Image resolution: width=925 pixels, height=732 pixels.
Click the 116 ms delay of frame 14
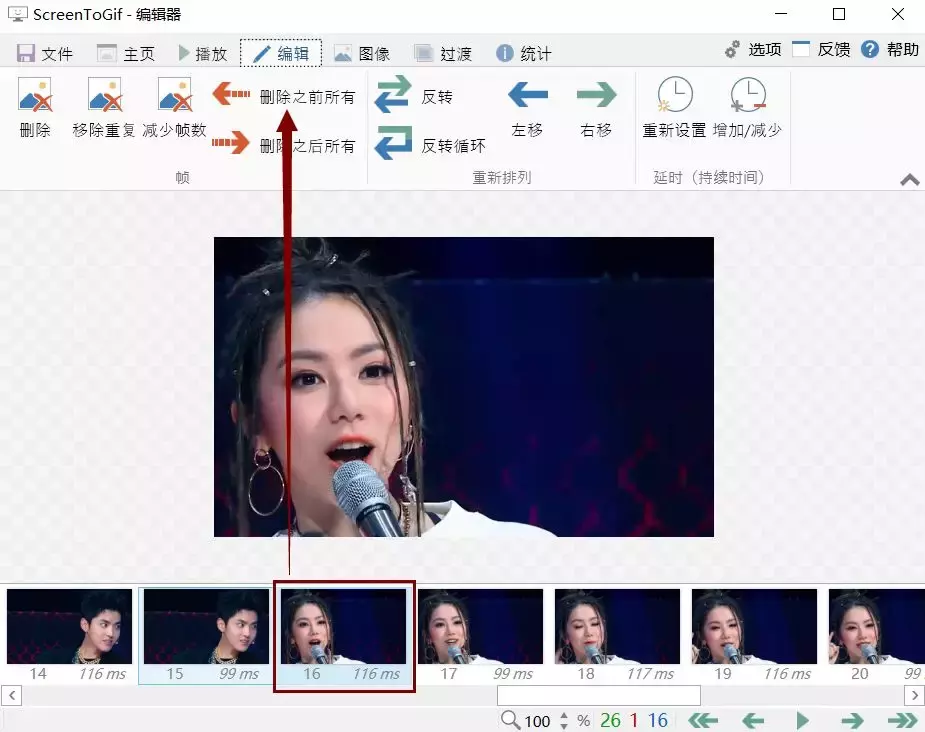[x=103, y=674]
